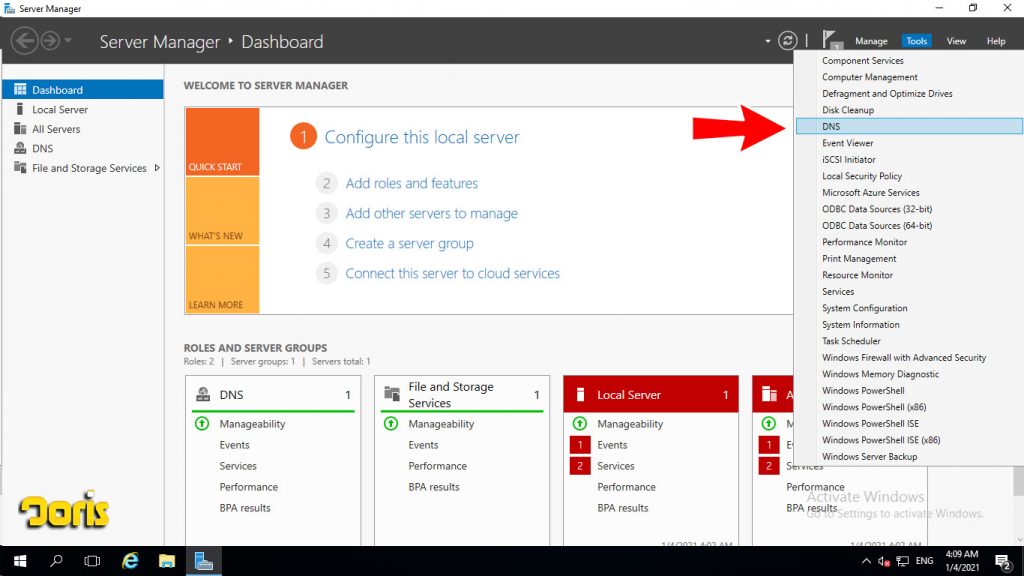Viewport: 1024px width, 576px height.
Task: Click the green Manageability icon under File and Storage
Action: coord(391,423)
